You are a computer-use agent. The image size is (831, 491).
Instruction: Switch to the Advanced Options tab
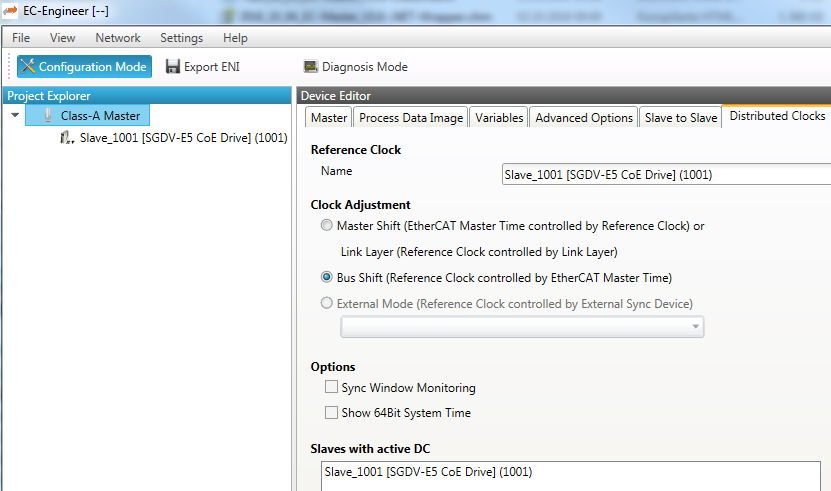(584, 118)
